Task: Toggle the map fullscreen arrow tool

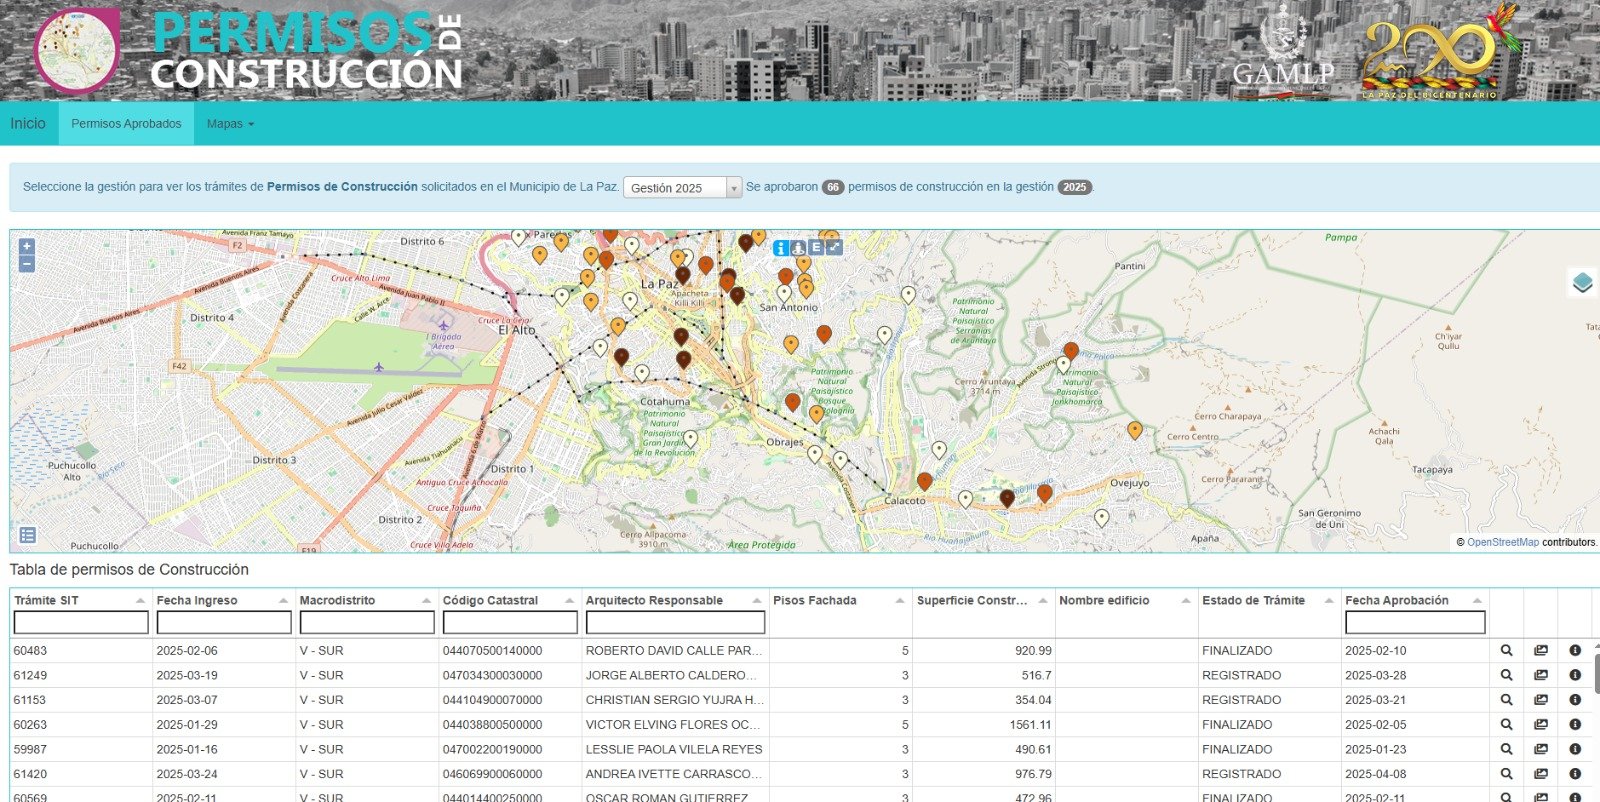Action: 834,247
